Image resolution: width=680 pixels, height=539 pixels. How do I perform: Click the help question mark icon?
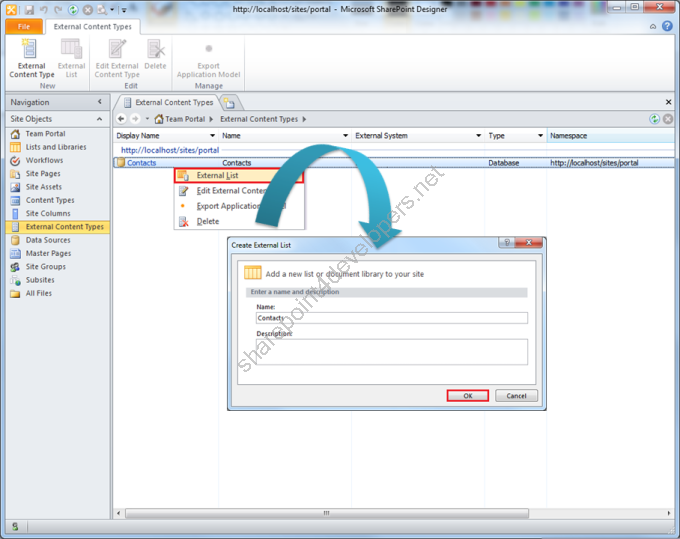tap(667, 26)
